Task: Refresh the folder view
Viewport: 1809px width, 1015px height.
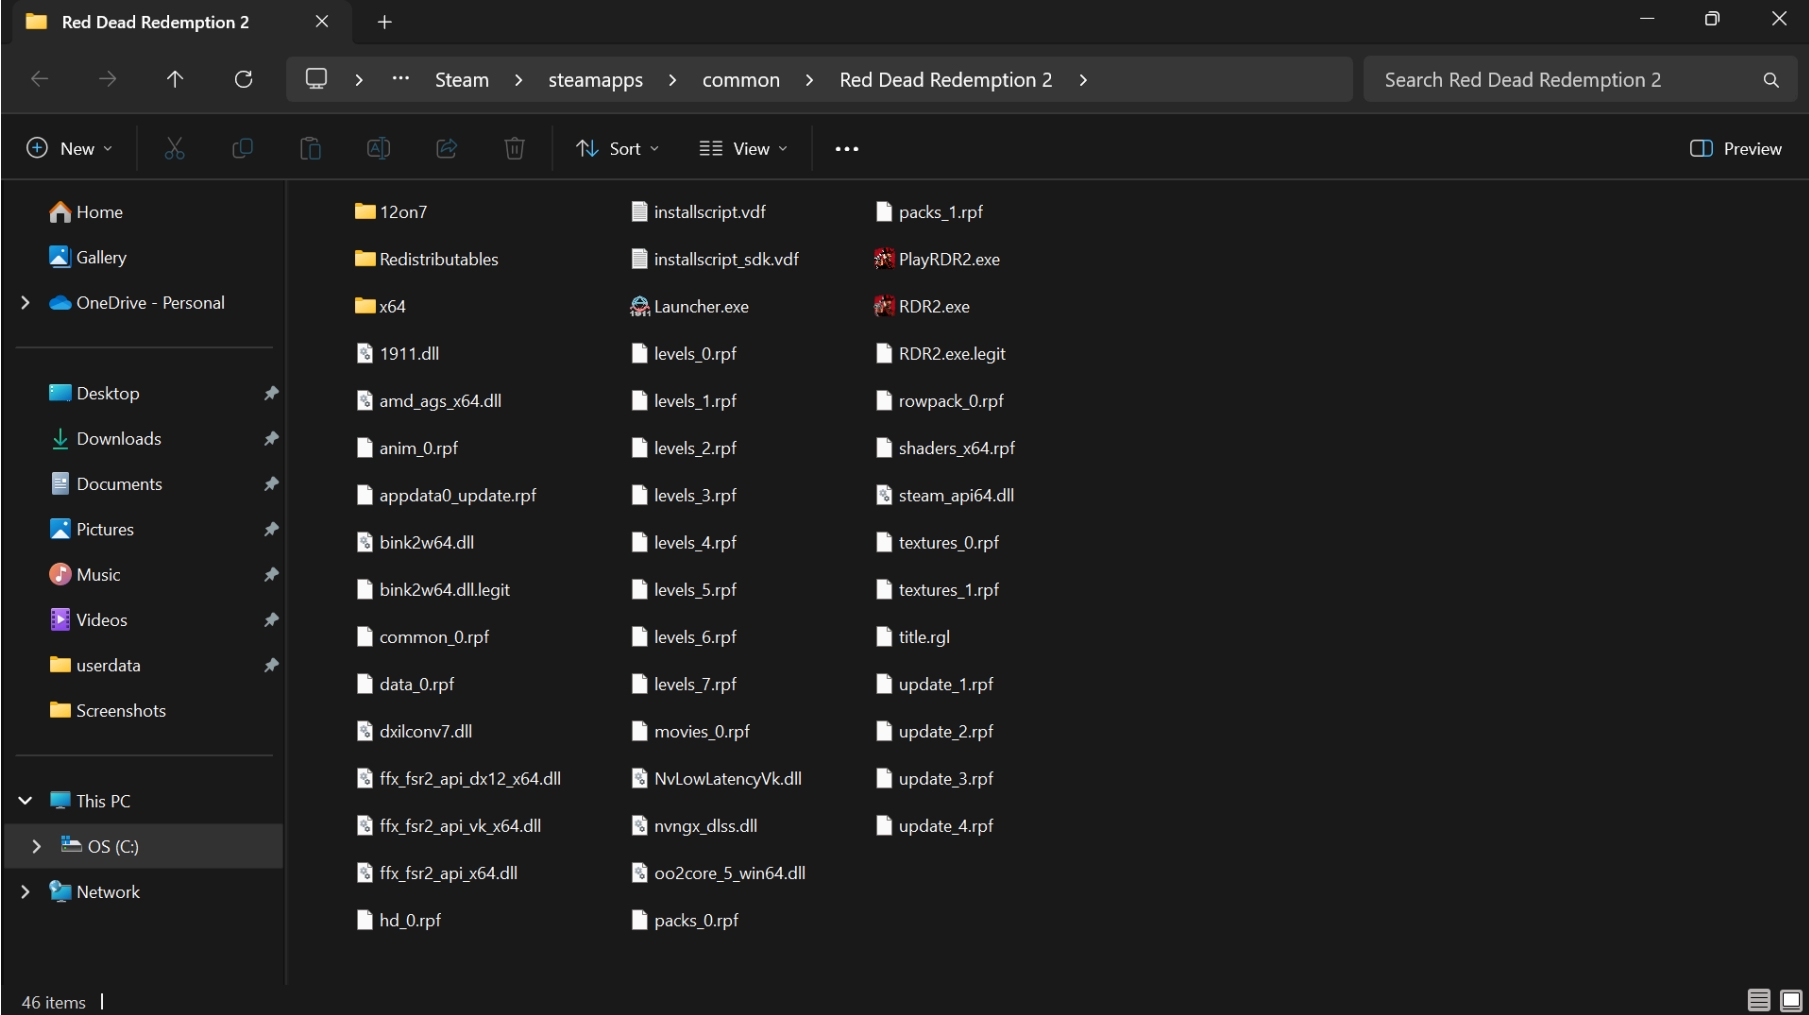Action: [x=243, y=79]
